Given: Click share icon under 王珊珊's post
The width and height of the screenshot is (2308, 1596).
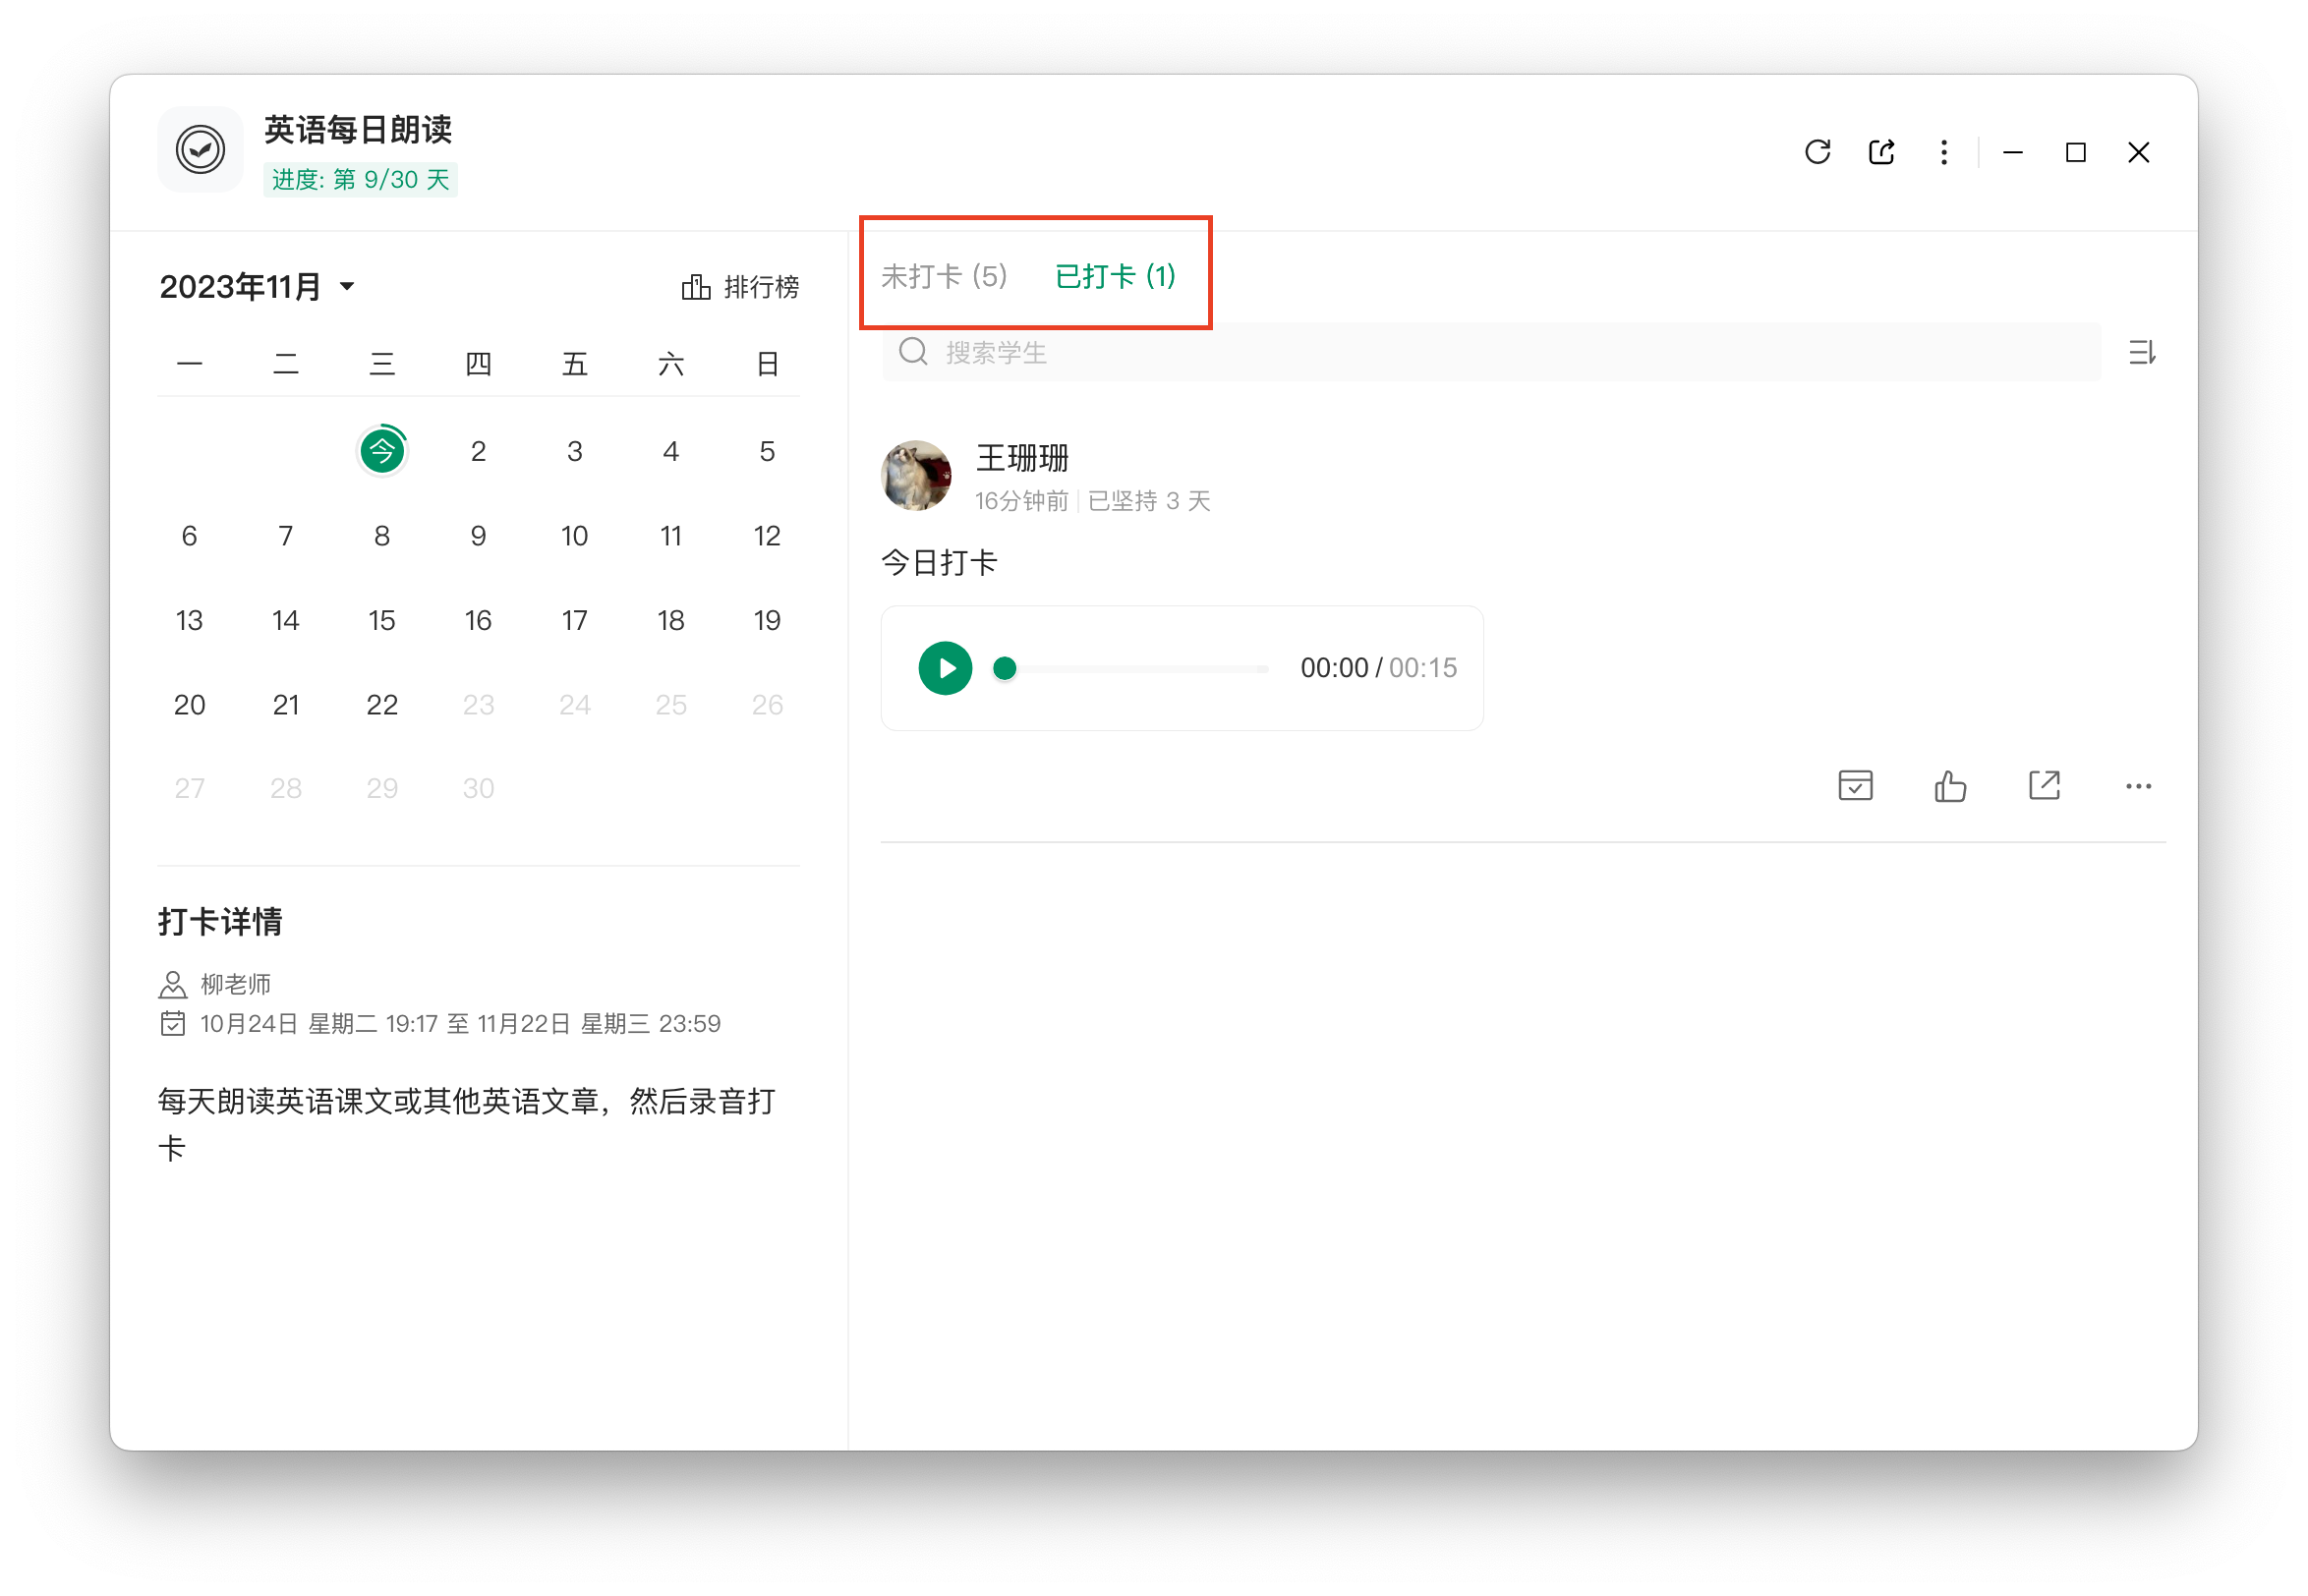Looking at the screenshot, I should 2044,786.
